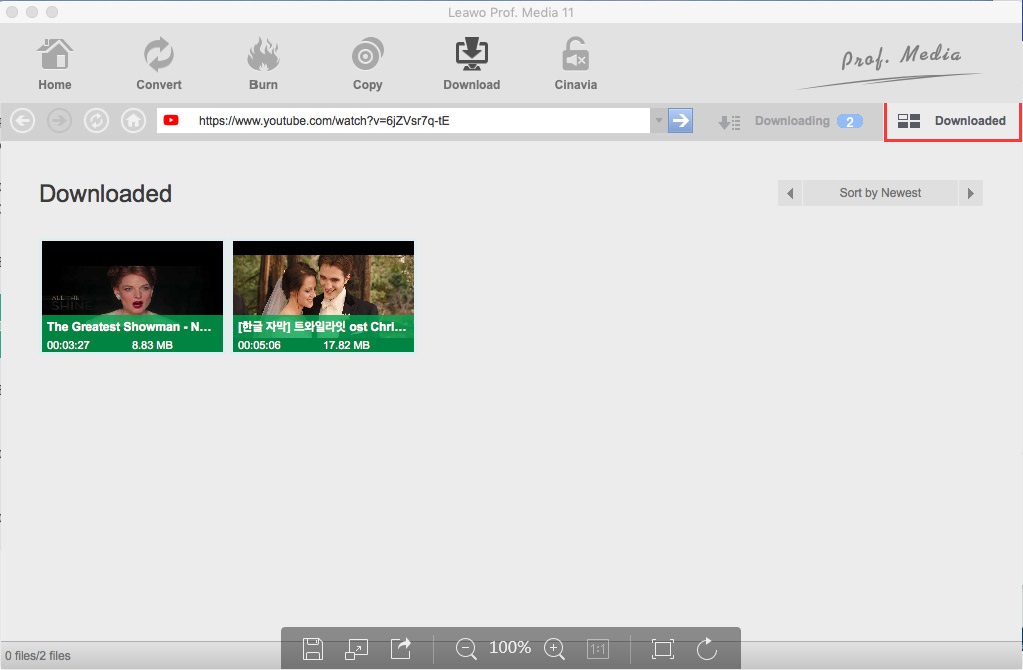Click the browser back arrow button
Viewport: 1023px width, 670px height.
pyautogui.click(x=23, y=121)
